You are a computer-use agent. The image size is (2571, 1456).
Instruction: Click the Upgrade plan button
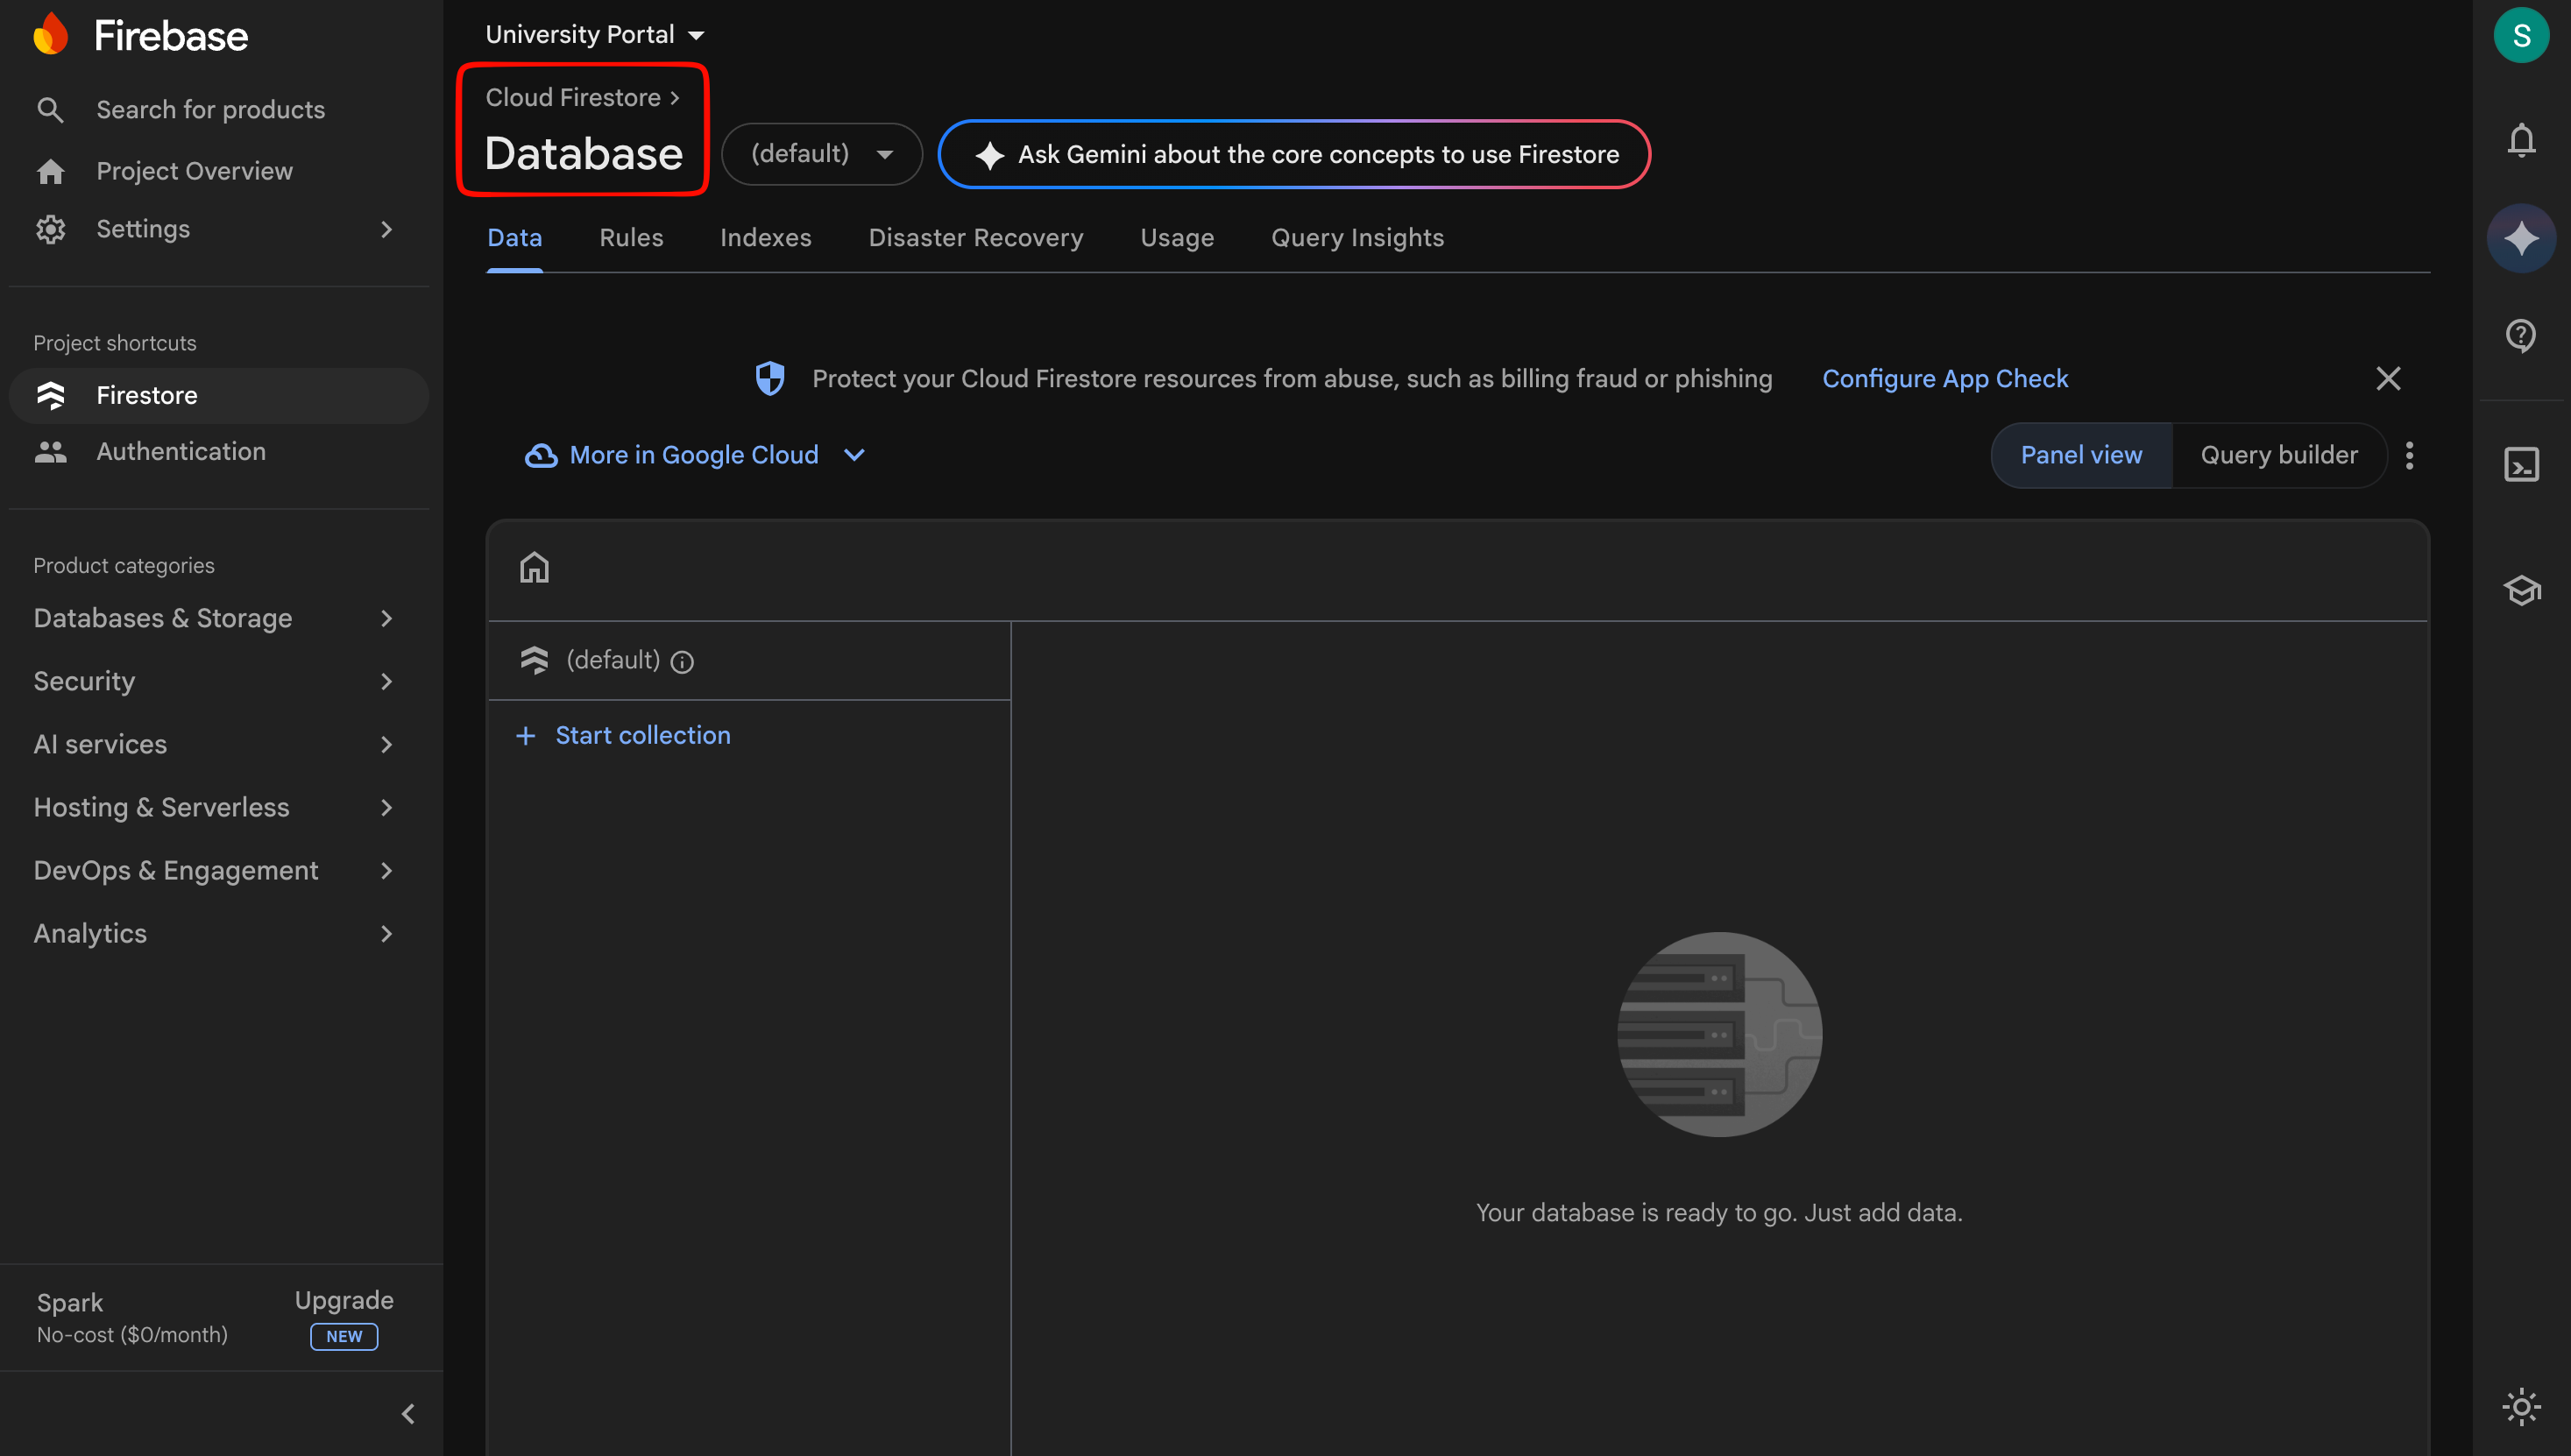coord(344,1301)
